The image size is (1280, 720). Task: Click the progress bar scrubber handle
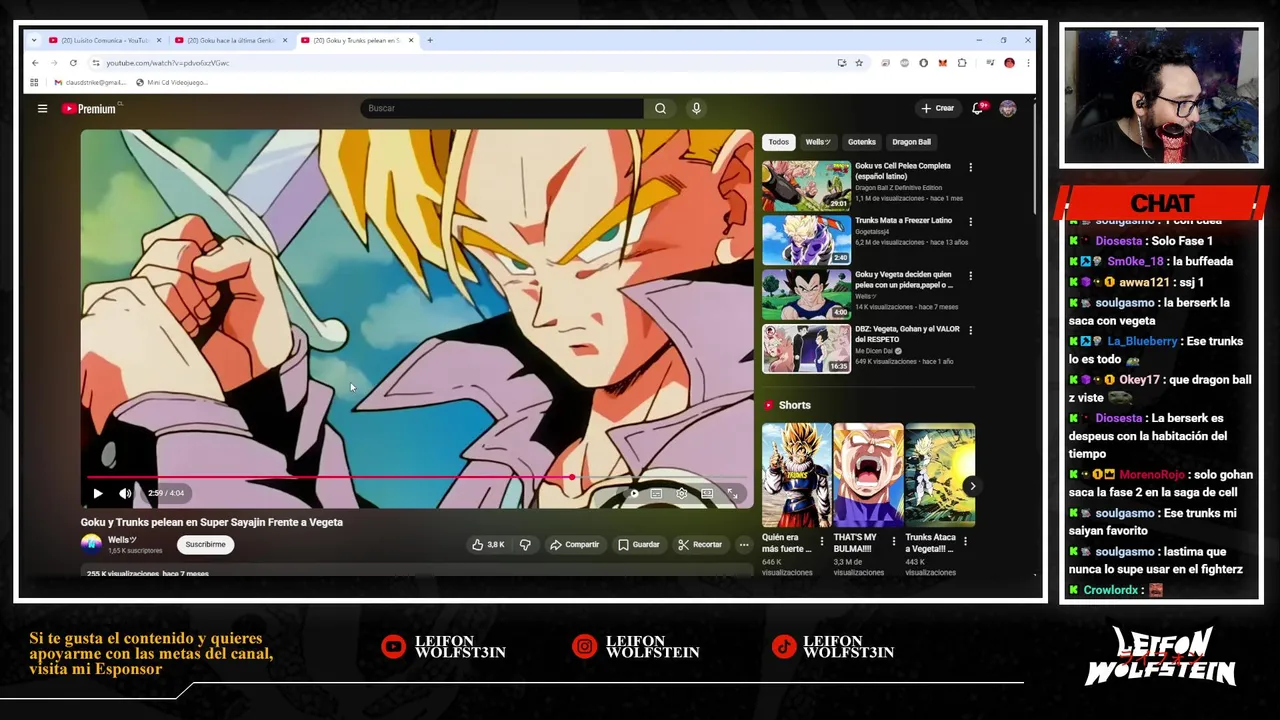click(572, 477)
